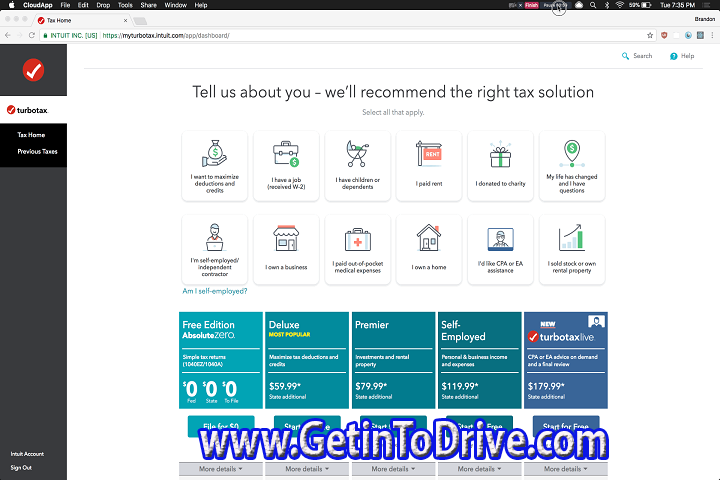Viewport: 720px width, 480px height.
Task: Bookmark the page with the star icon
Action: click(650, 35)
